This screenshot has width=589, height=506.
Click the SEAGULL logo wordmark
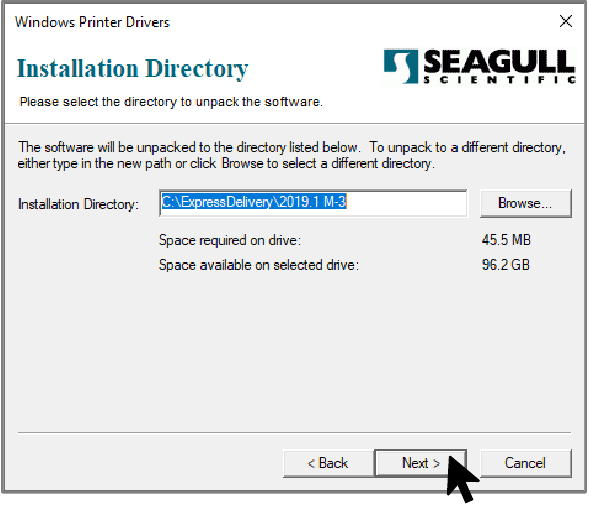tap(499, 61)
